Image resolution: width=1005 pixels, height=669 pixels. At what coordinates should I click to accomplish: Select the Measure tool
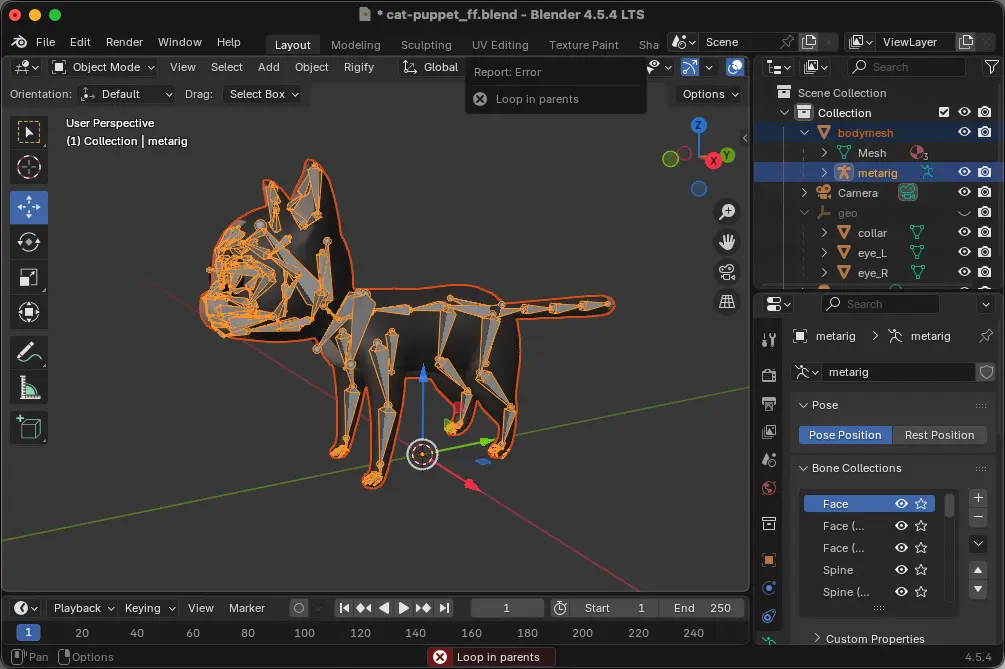tap(29, 387)
